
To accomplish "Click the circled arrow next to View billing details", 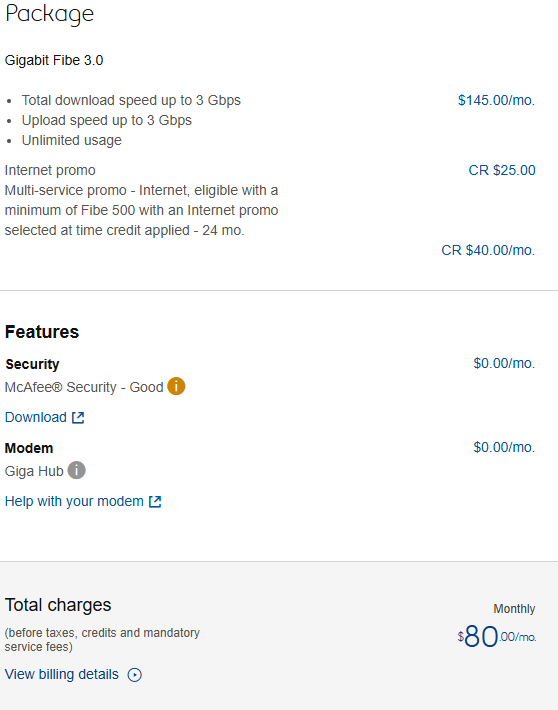I will point(135,675).
